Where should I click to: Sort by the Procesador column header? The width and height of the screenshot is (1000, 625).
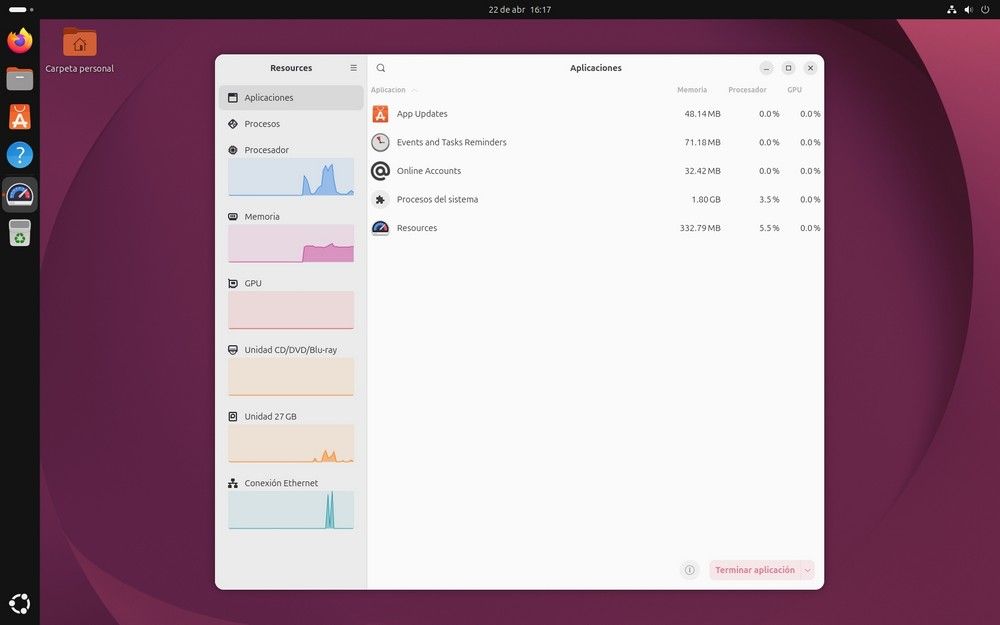click(x=747, y=90)
